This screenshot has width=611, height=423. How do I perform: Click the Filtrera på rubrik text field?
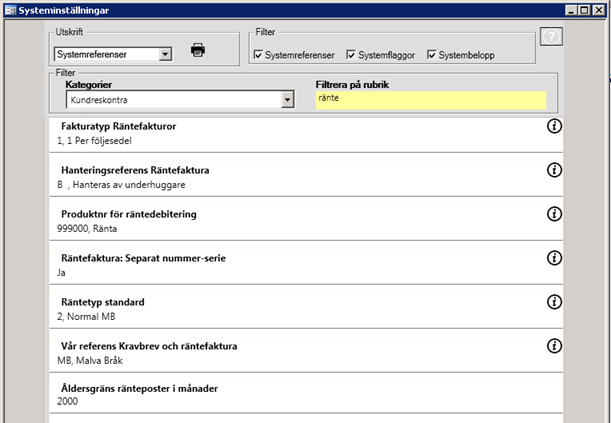(x=430, y=100)
